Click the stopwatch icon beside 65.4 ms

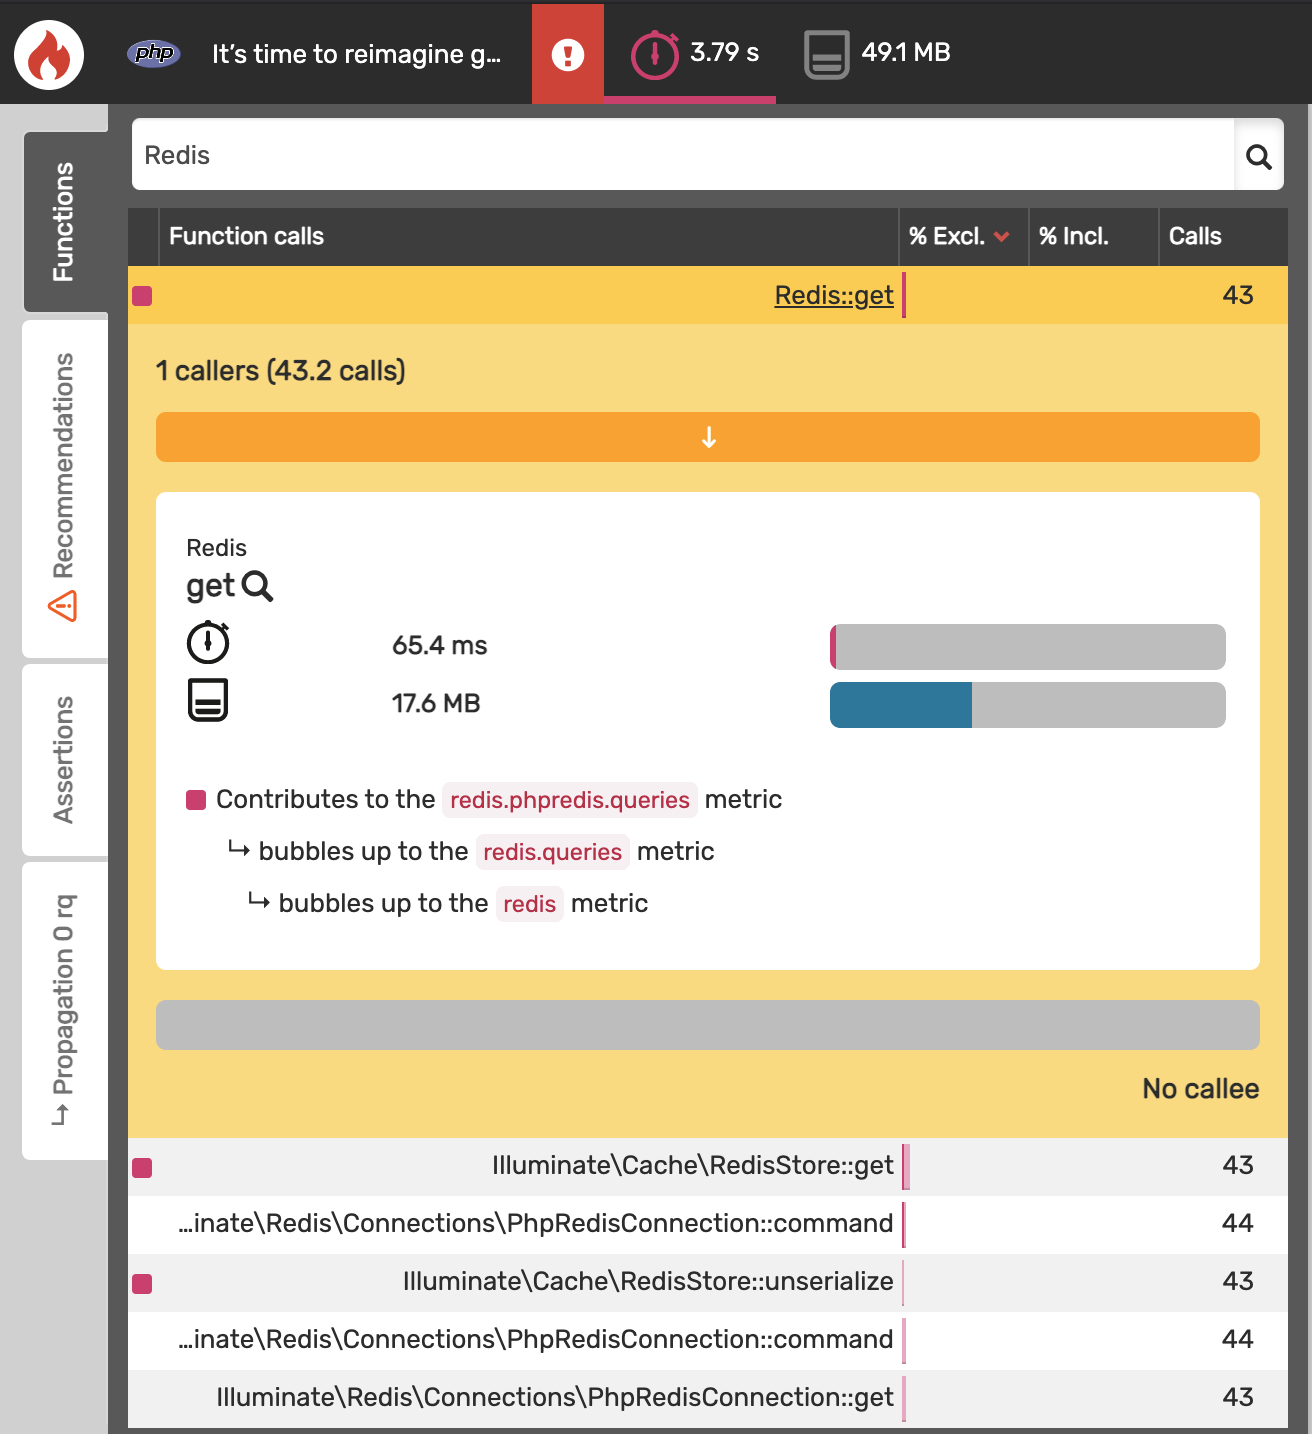(207, 645)
